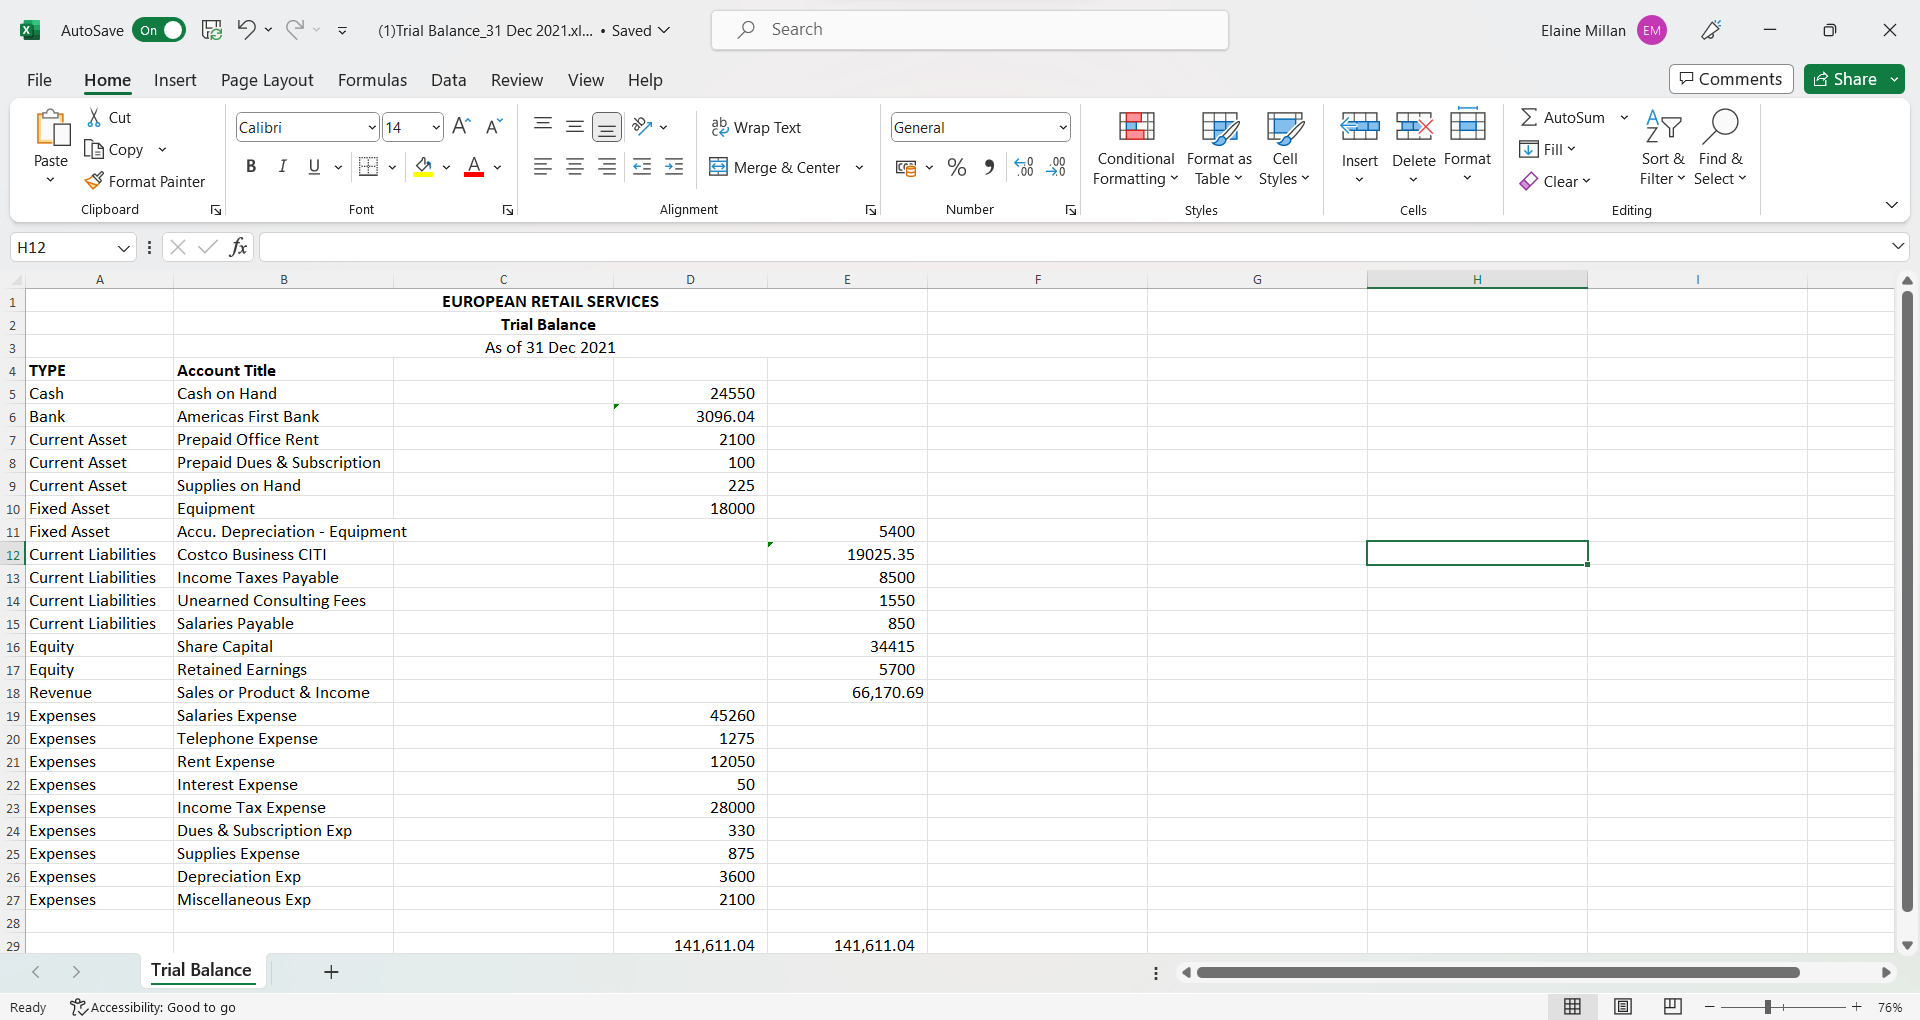Click the Orientation text angle icon

coord(643,126)
